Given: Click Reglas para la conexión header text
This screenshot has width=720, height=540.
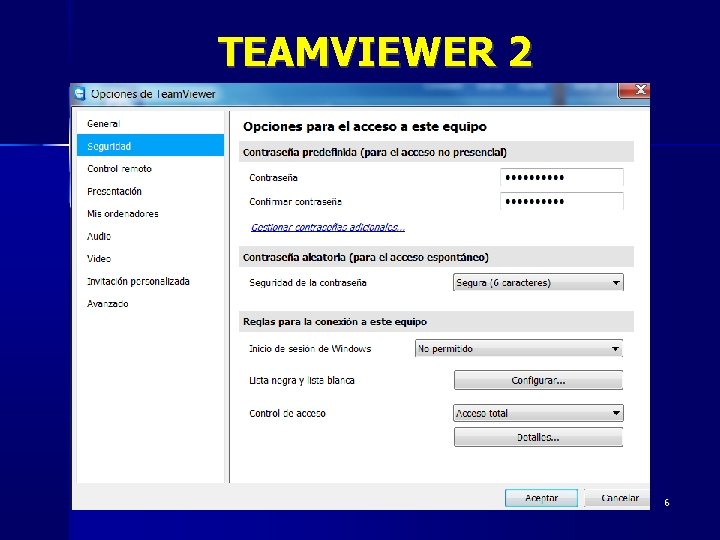Looking at the screenshot, I should click(x=335, y=321).
